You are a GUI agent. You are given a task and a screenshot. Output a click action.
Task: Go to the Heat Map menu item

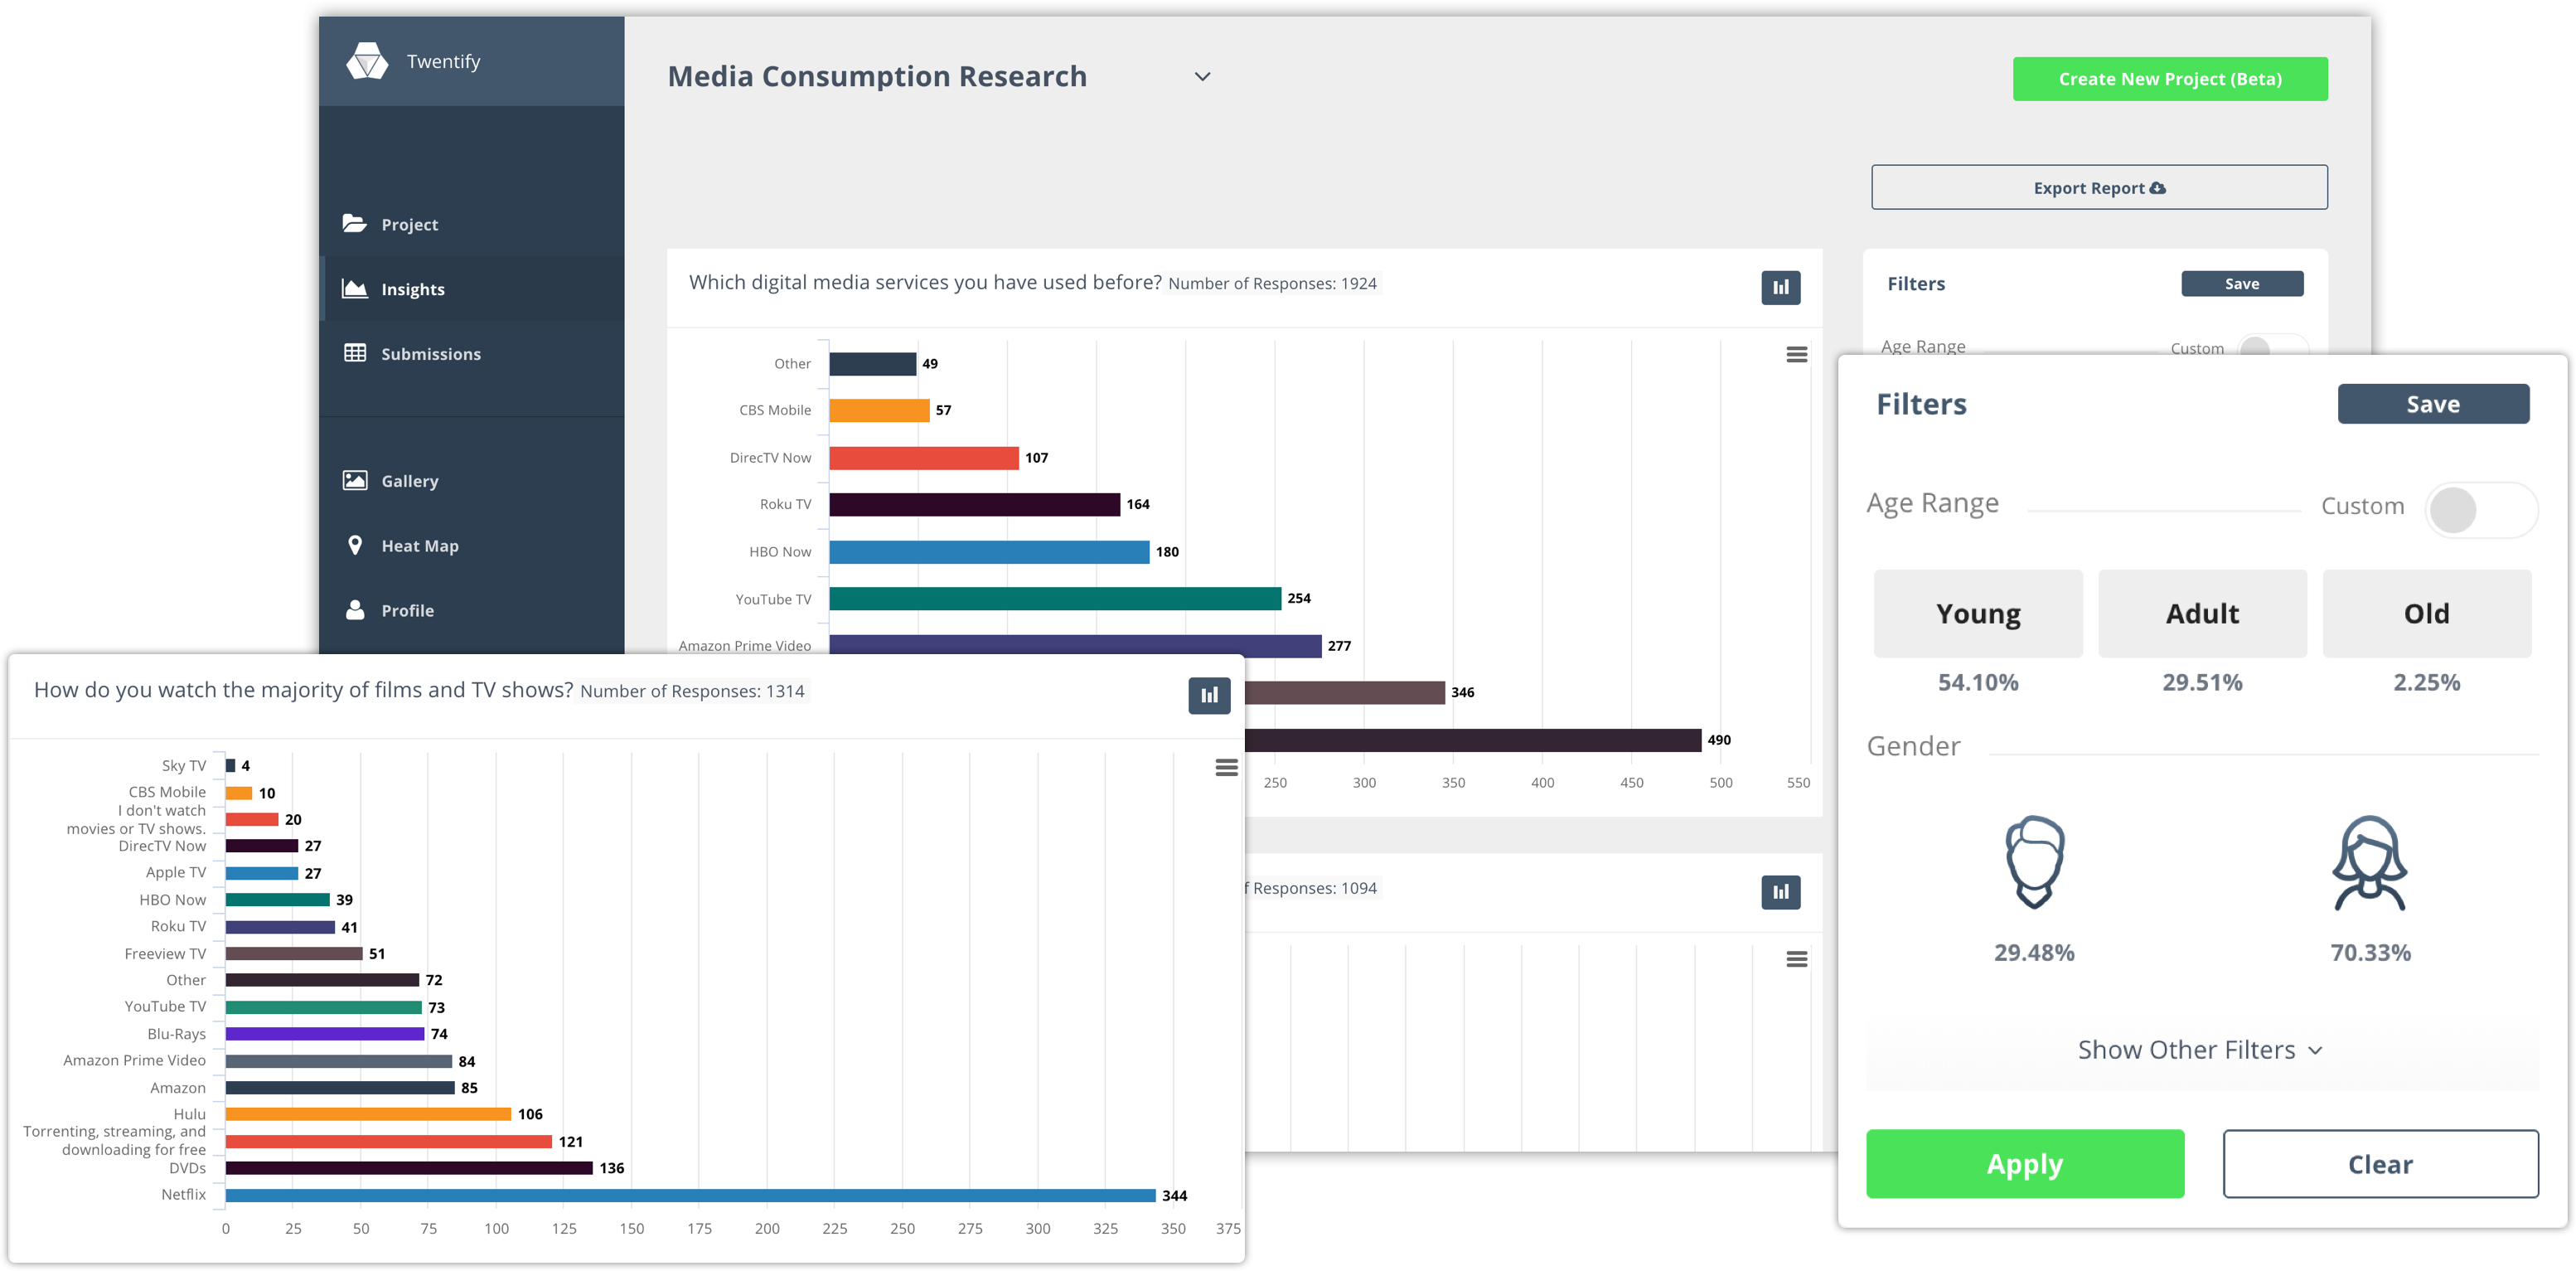[x=472, y=546]
